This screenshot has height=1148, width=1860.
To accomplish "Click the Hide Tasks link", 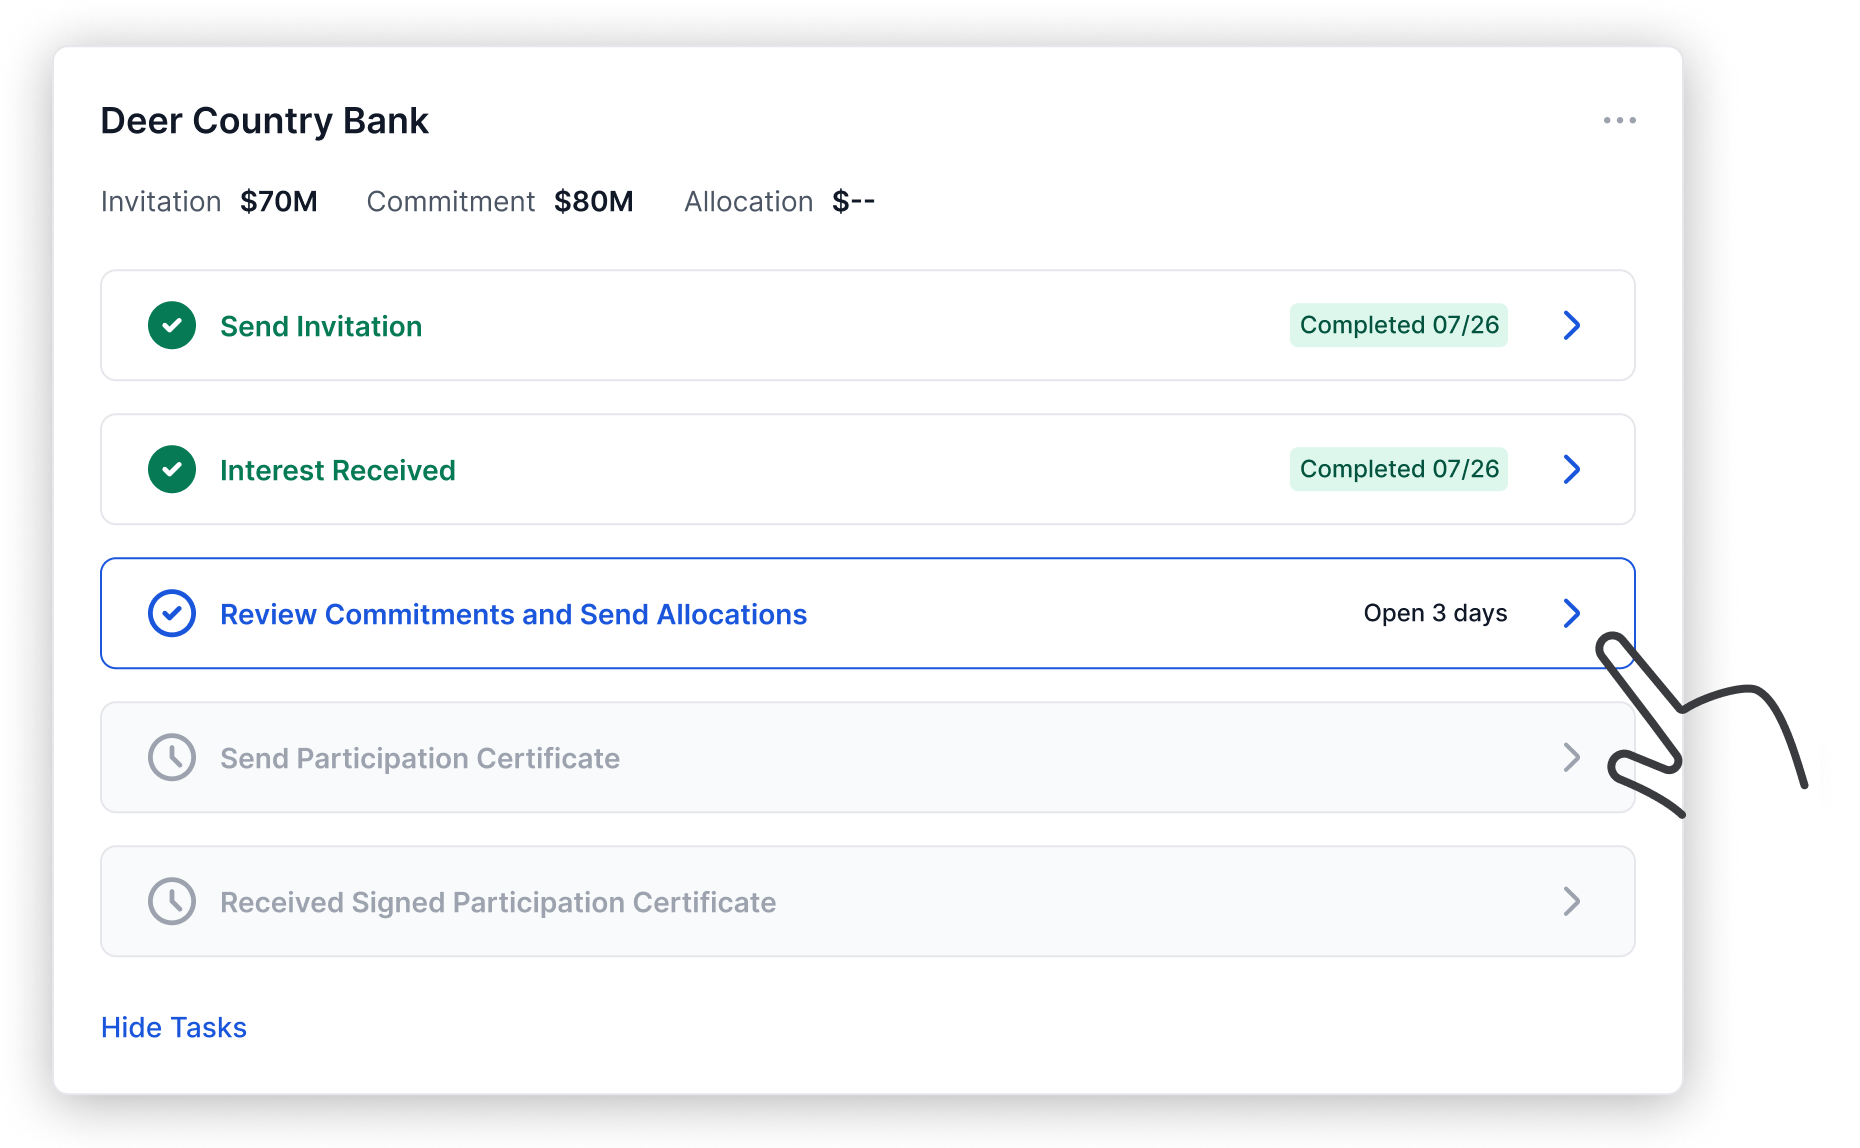I will point(173,1027).
